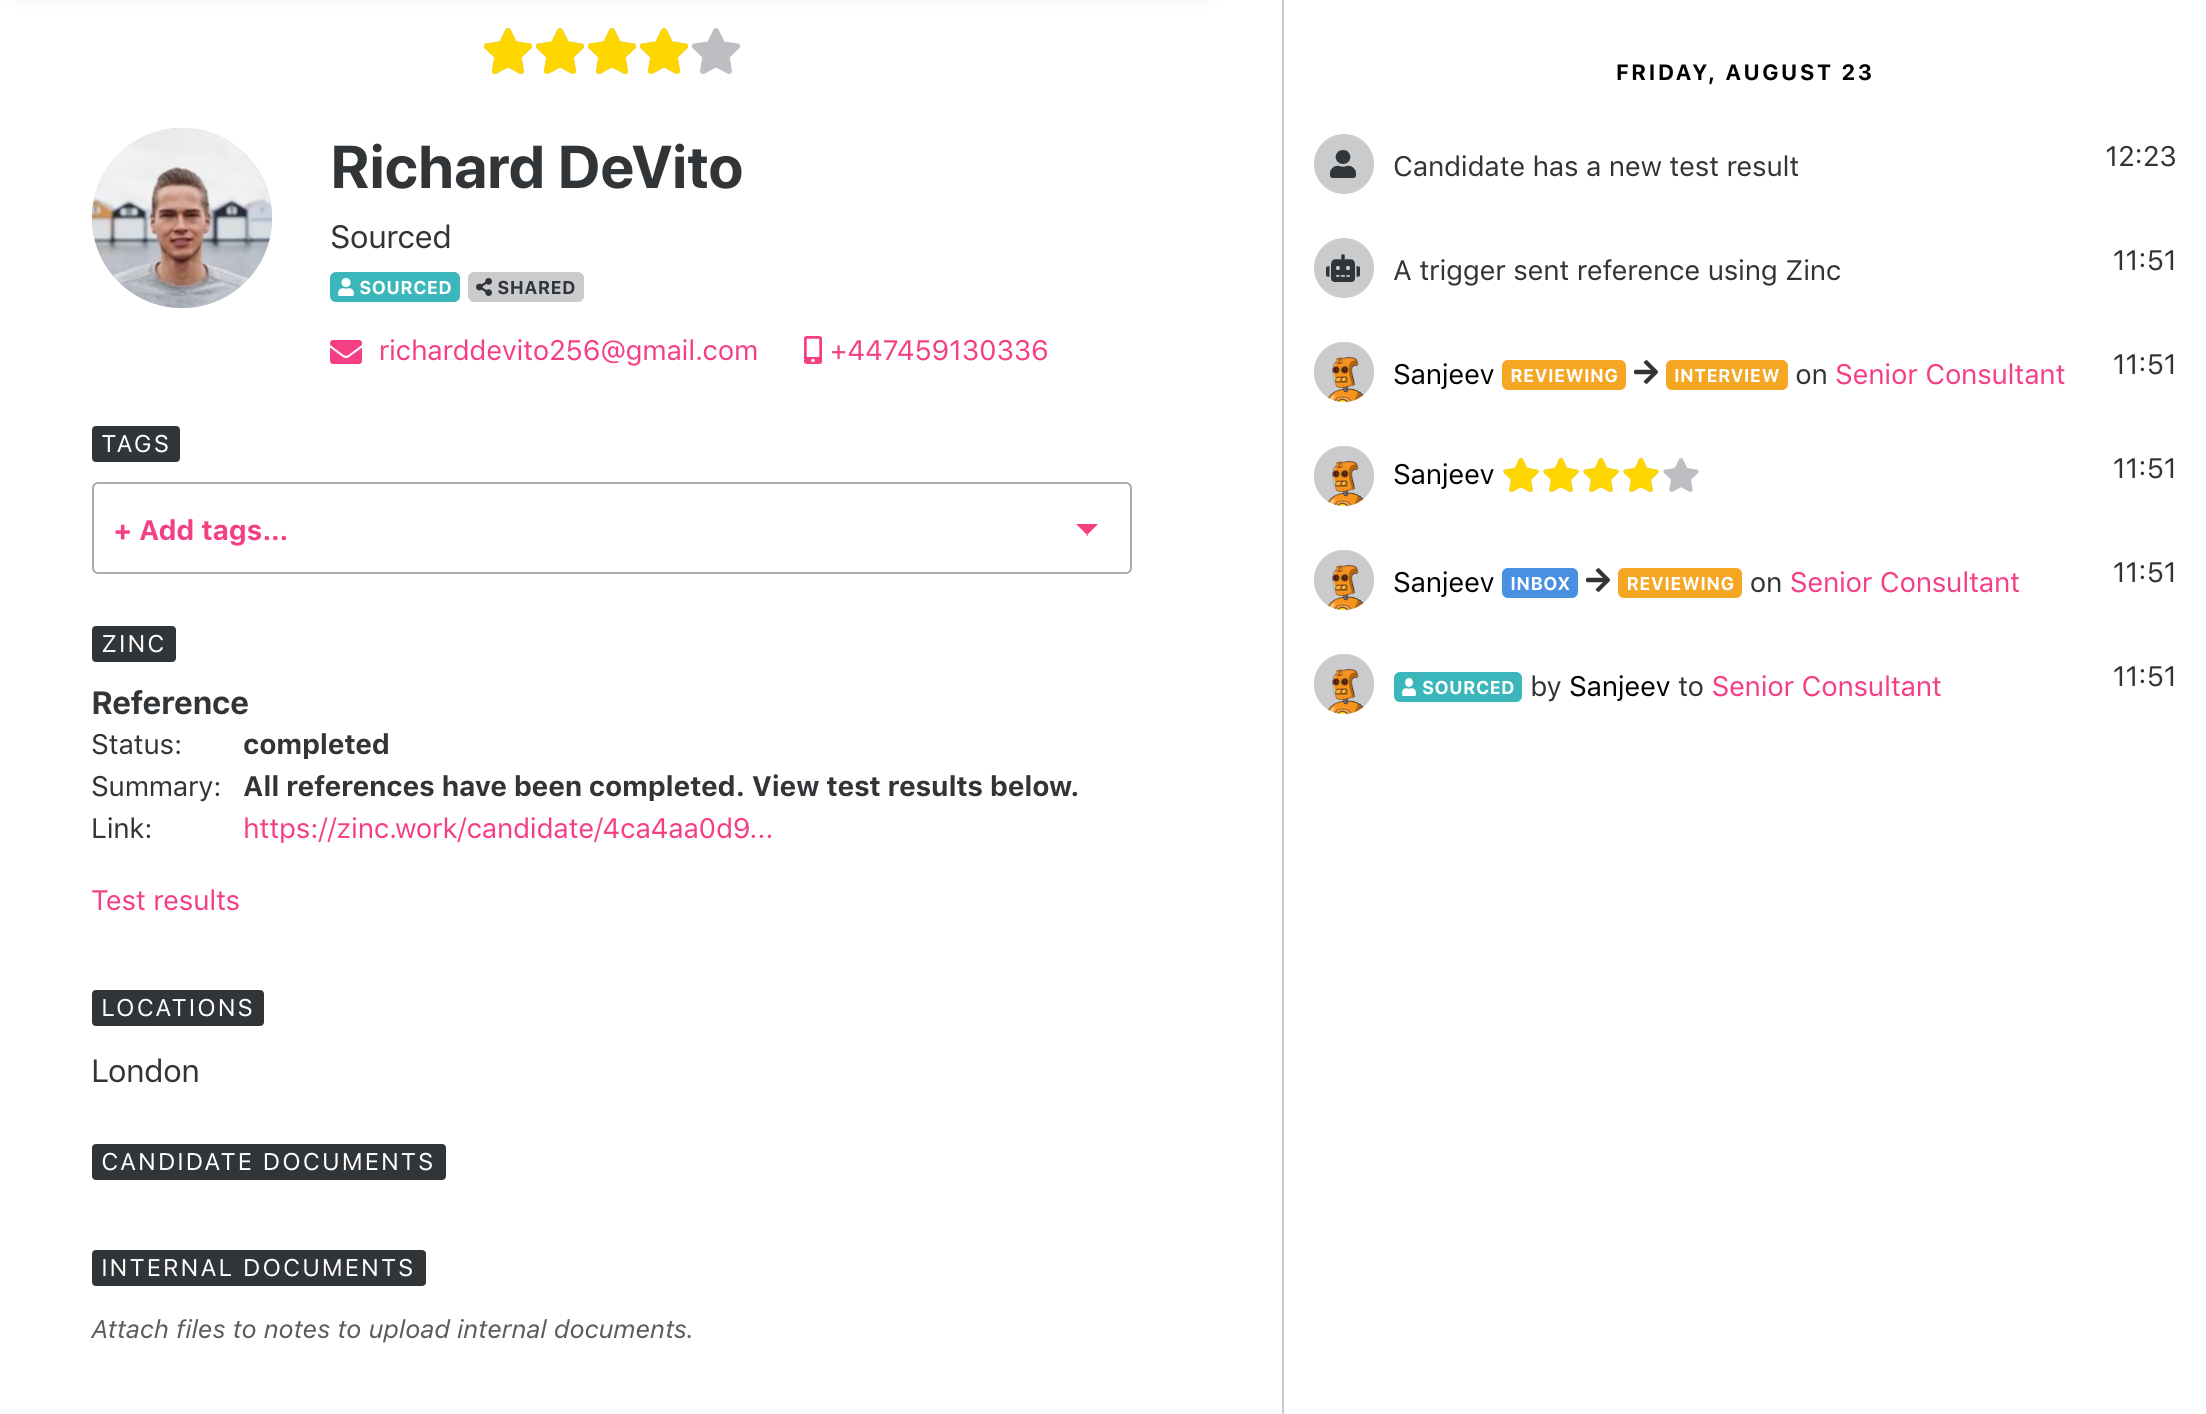
Task: Click the grey person icon beside test result
Action: pos(1343,165)
